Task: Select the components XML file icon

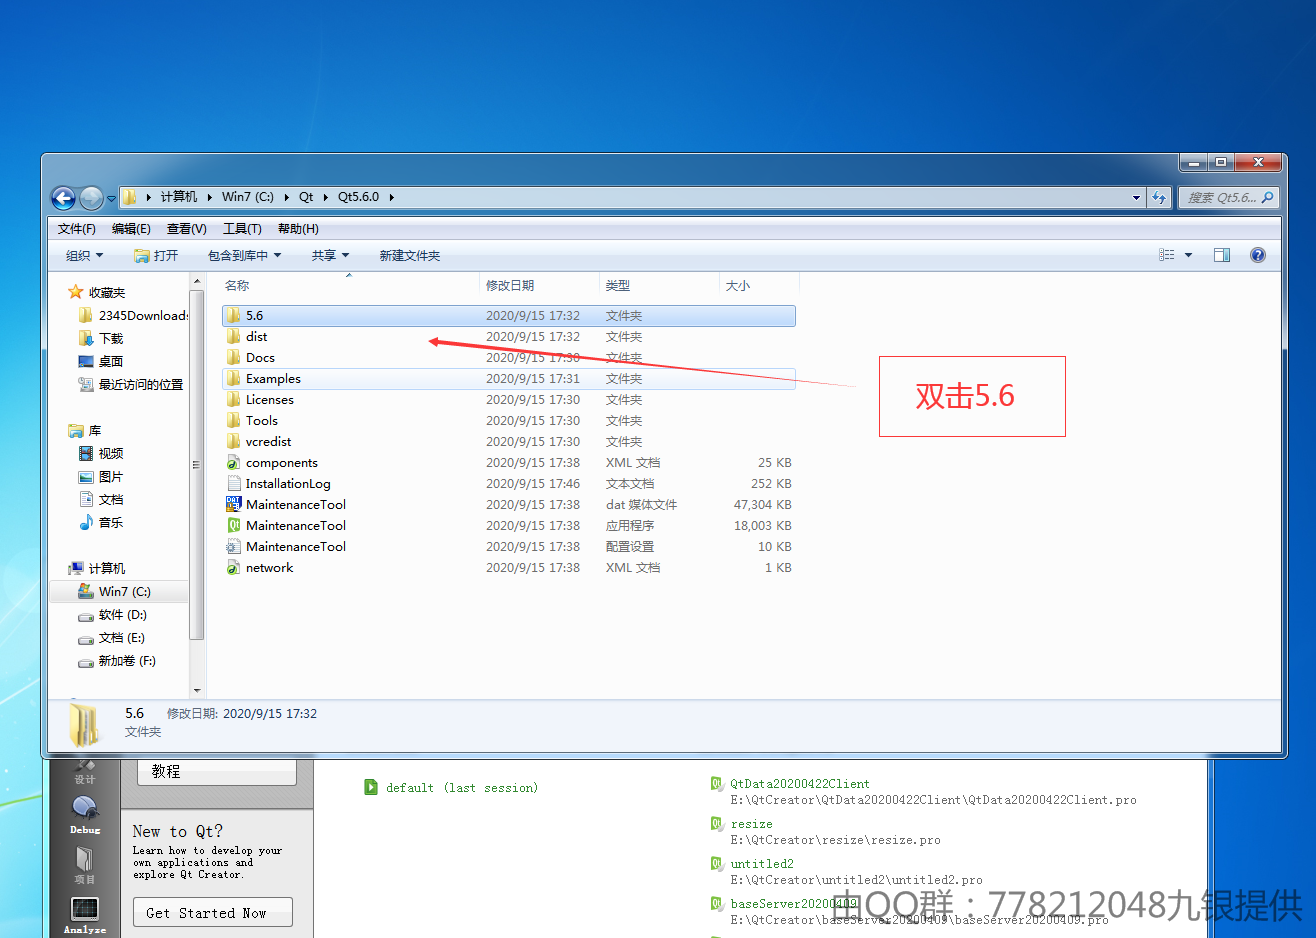Action: click(x=233, y=463)
